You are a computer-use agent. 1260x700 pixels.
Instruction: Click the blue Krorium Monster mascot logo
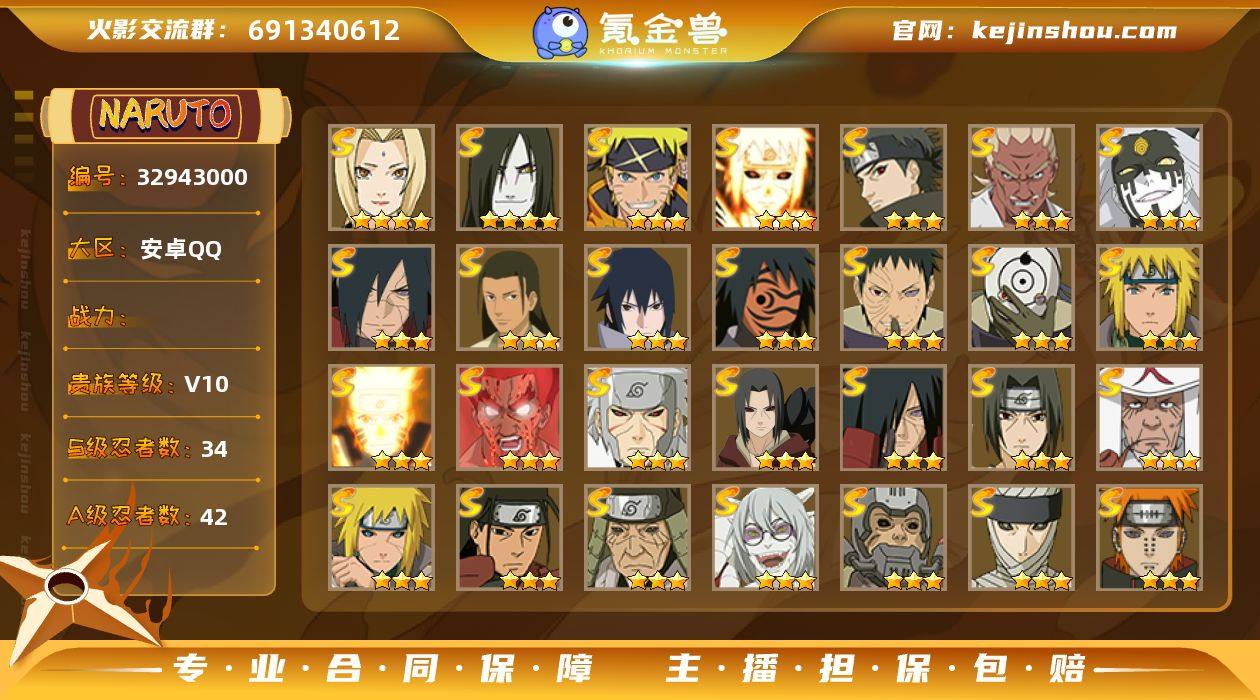(x=560, y=32)
